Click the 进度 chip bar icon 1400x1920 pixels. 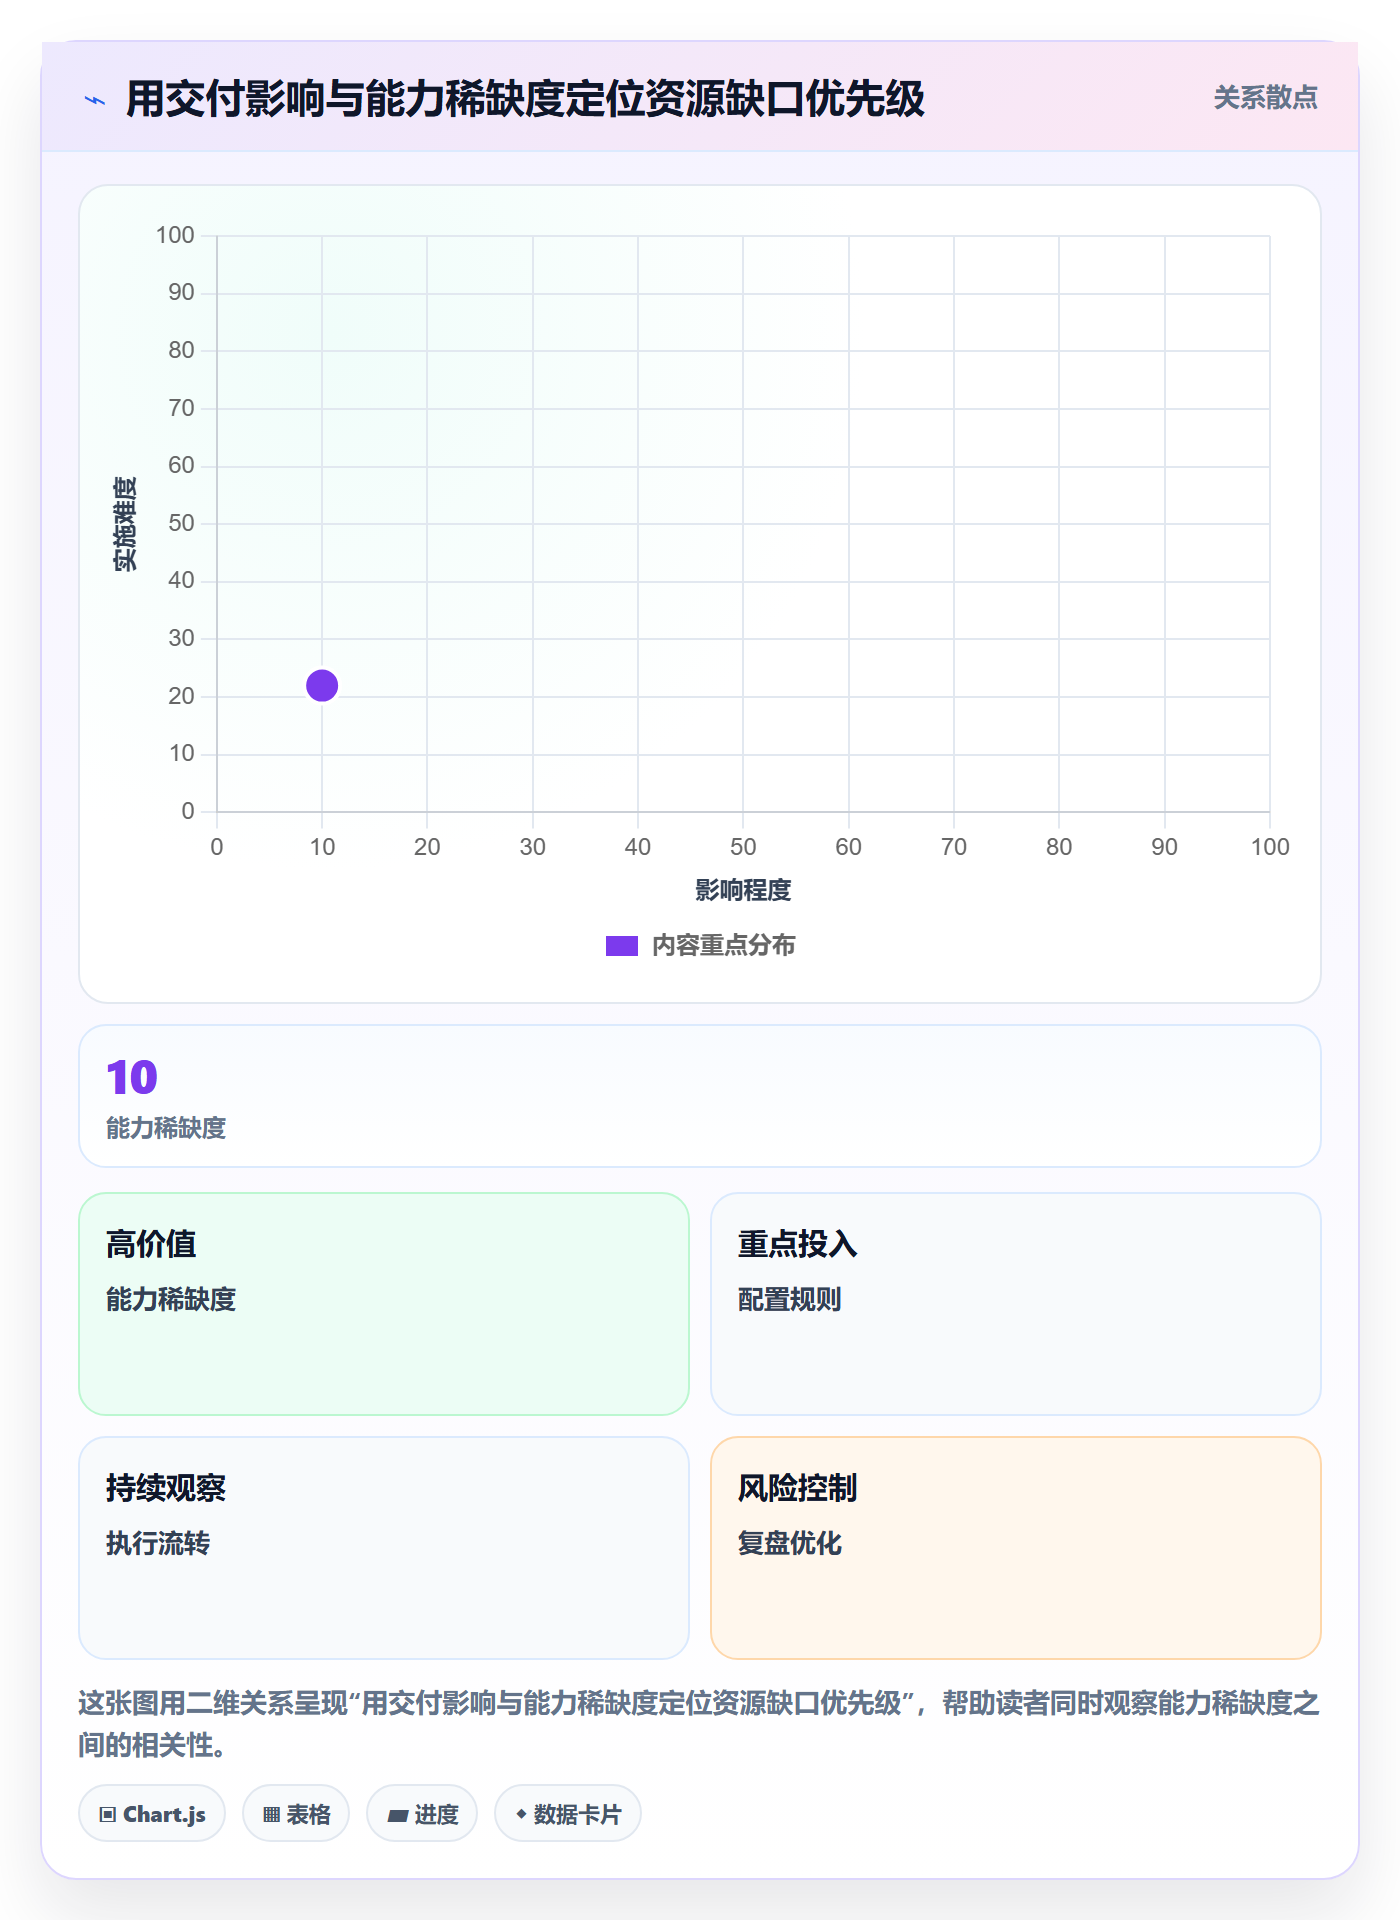click(398, 1816)
